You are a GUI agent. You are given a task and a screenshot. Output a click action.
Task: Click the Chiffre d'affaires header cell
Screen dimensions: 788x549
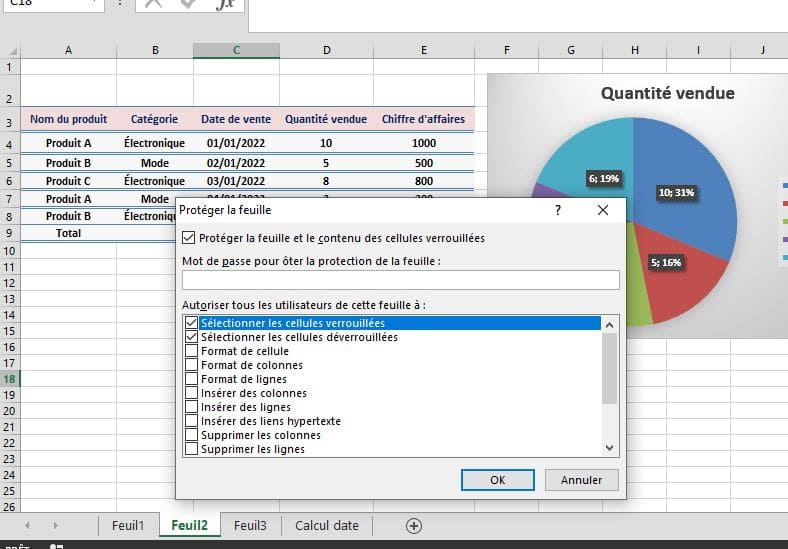[424, 119]
